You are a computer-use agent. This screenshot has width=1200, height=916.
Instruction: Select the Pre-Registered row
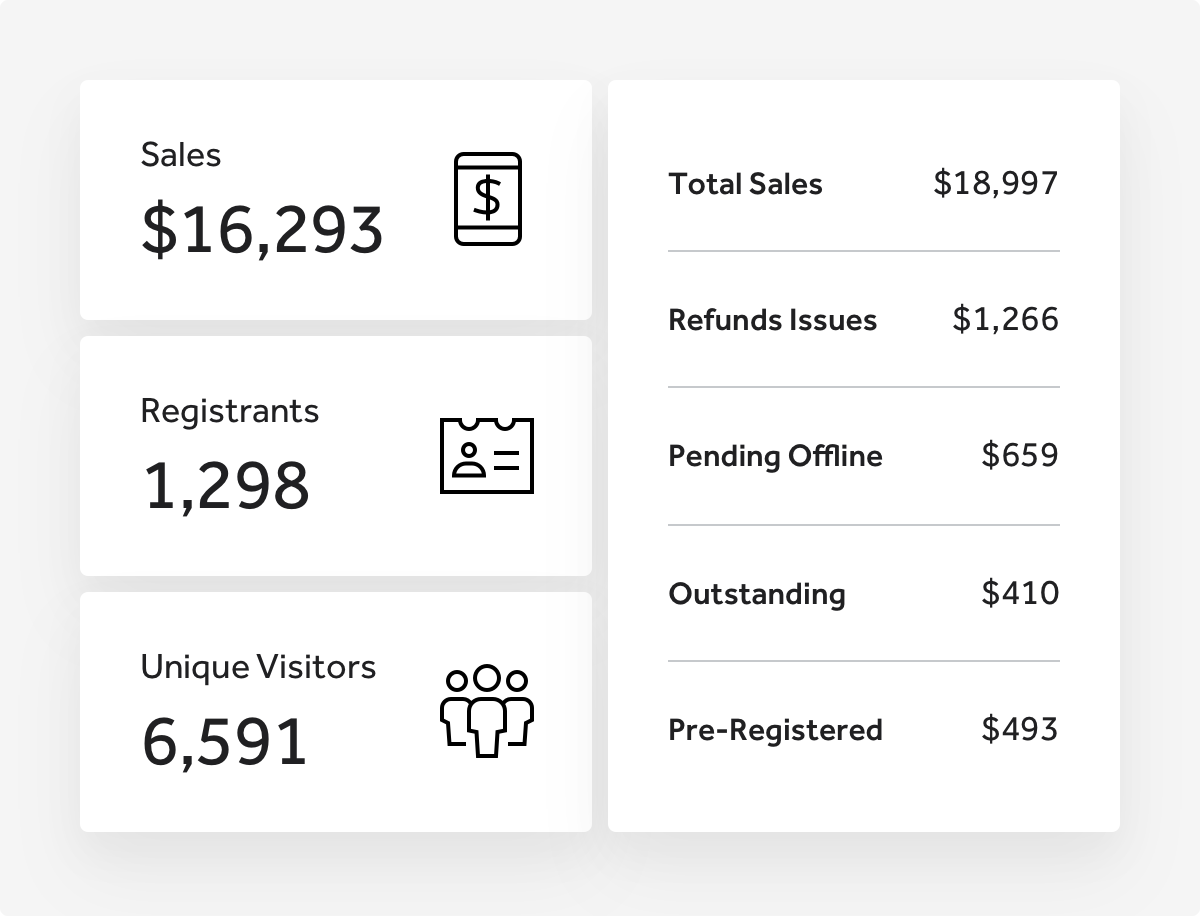pos(863,730)
